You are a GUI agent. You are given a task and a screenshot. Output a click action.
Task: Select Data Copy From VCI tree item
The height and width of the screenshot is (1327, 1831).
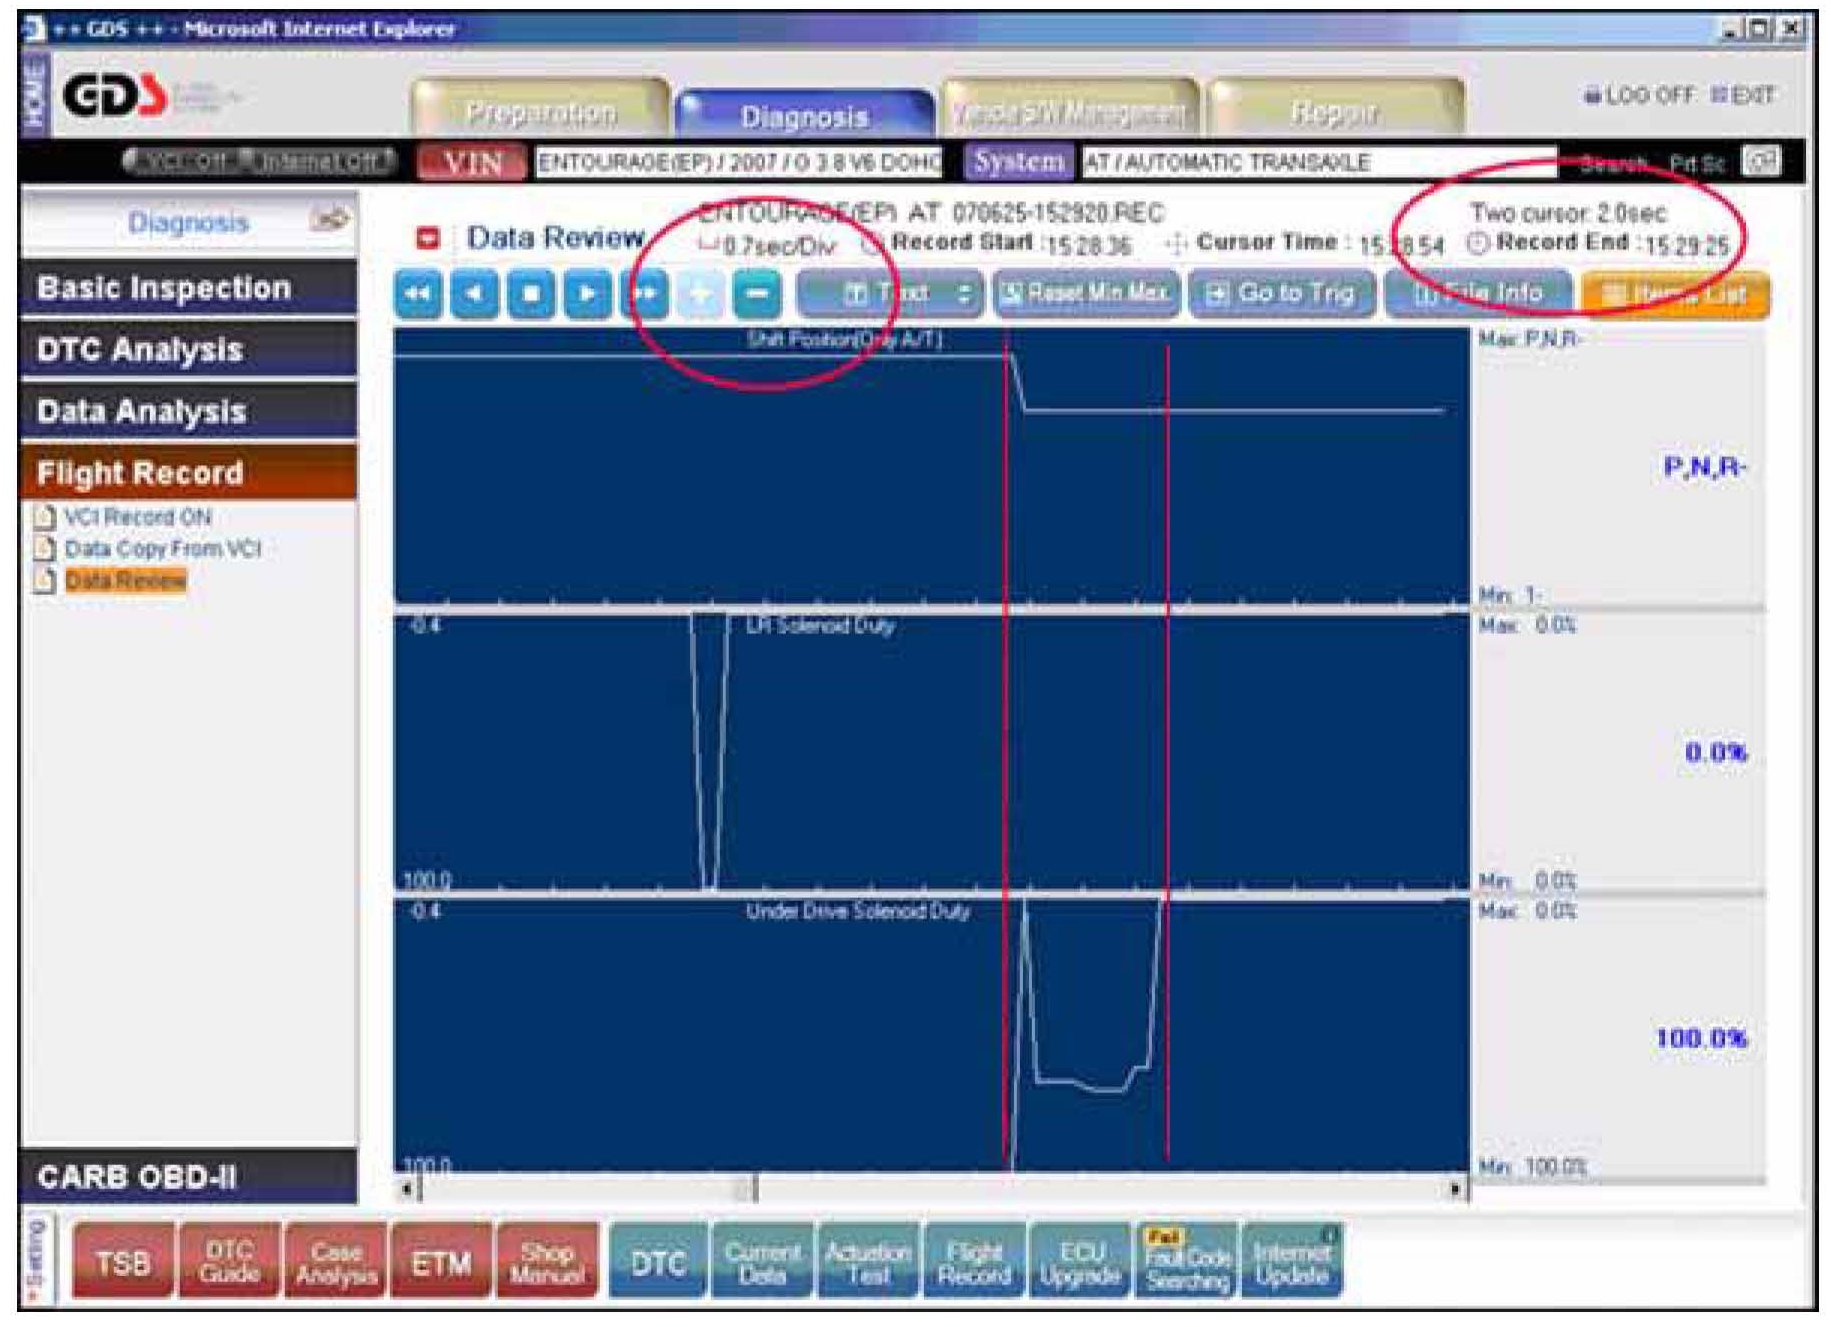[162, 549]
